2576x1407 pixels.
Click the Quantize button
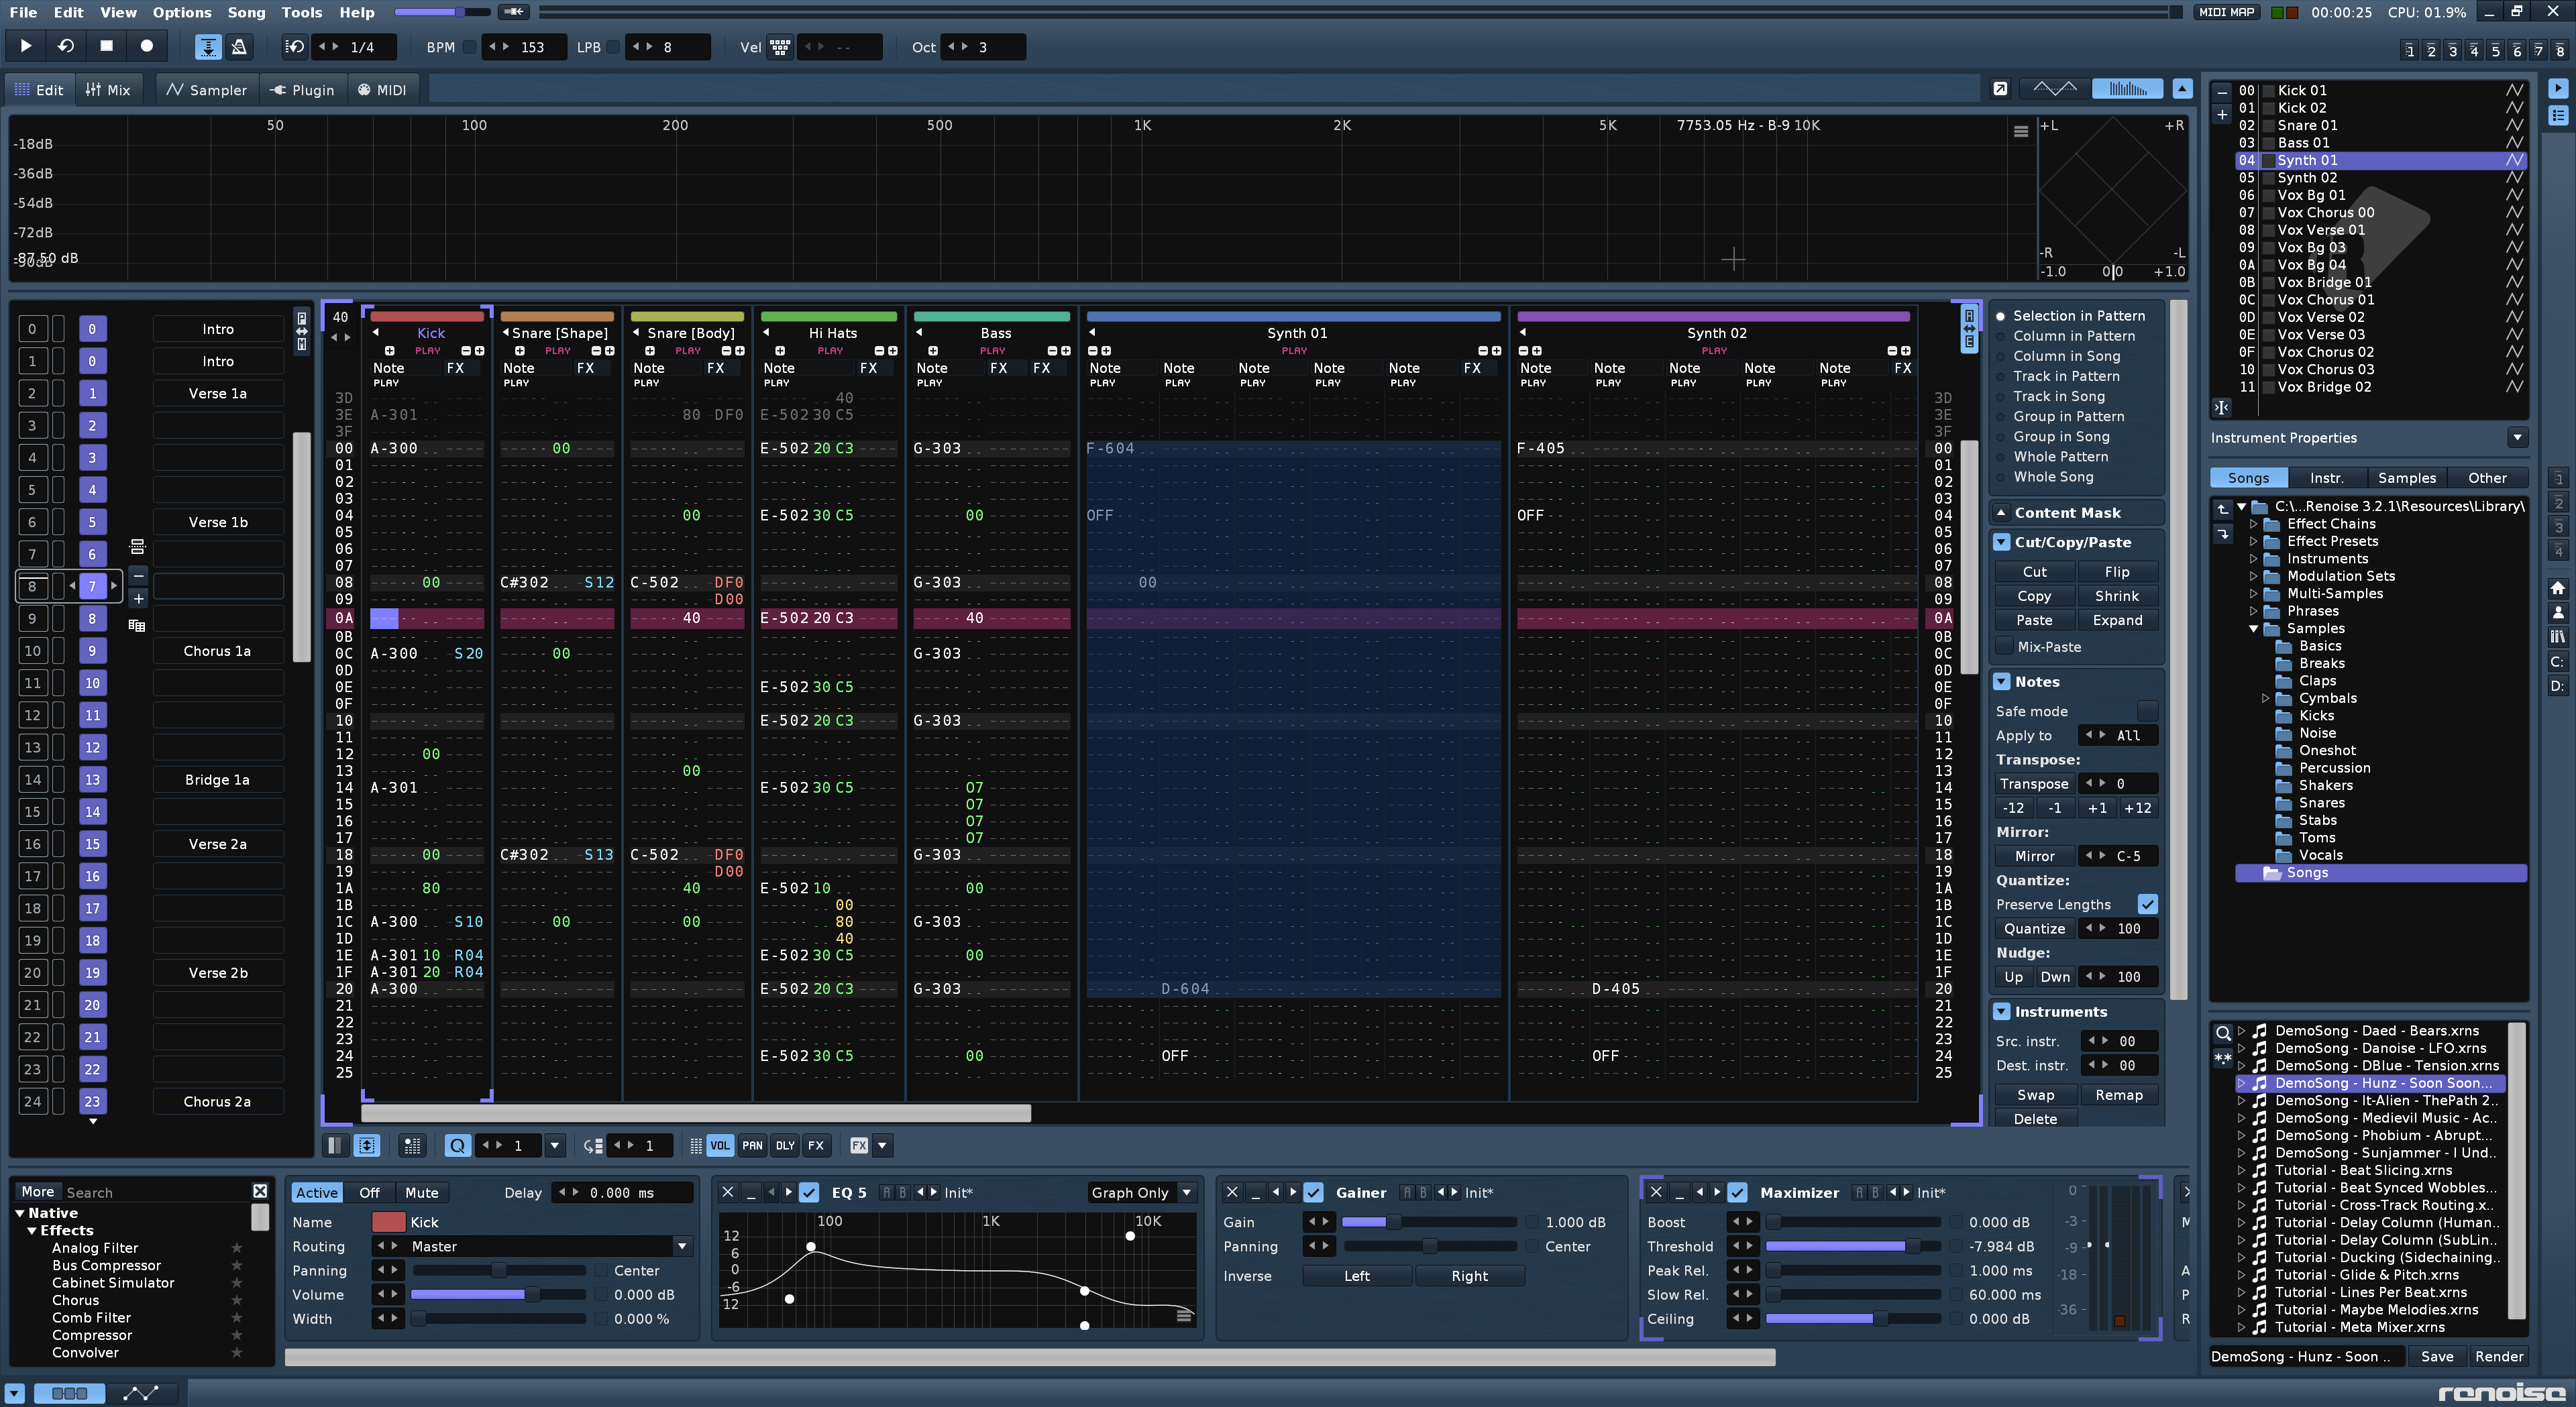pos(2034,929)
